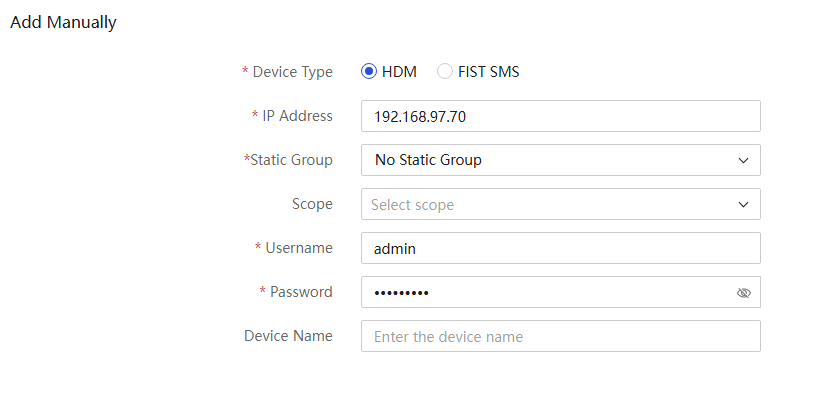Click the FIST SMS option label text
Viewport: 828px width, 400px height.
[488, 72]
